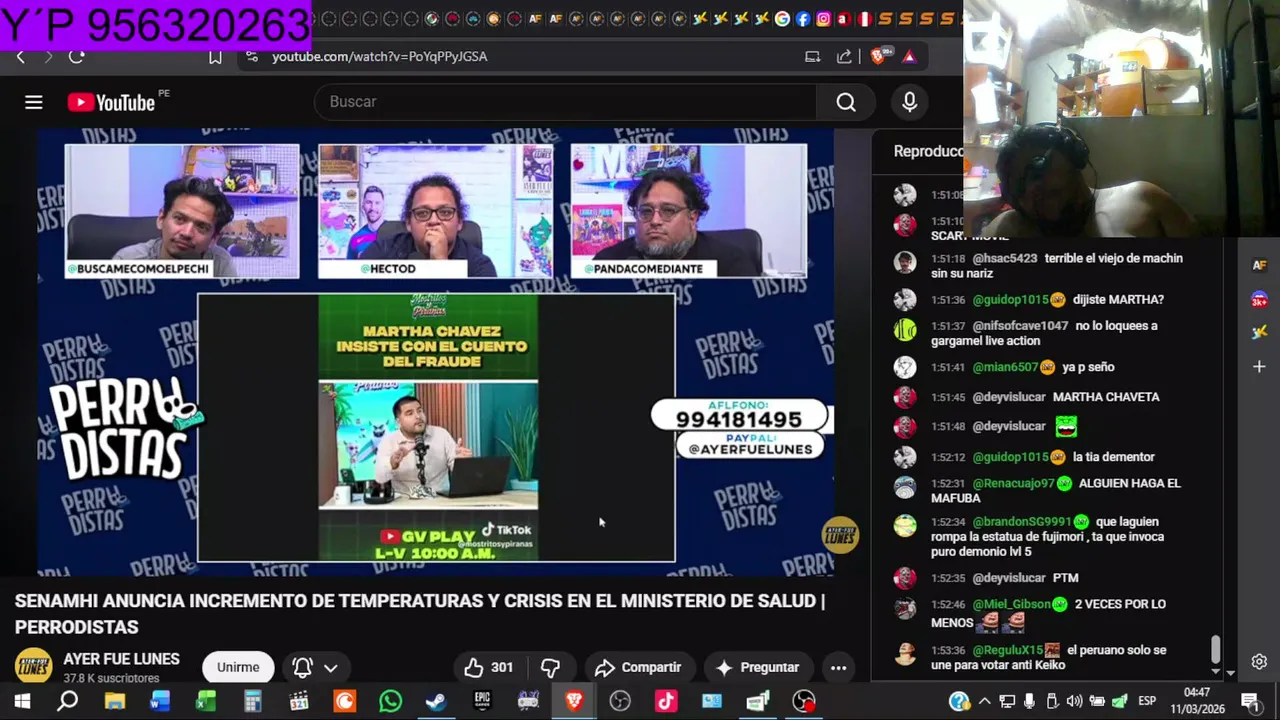Open Word from the taskbar
This screenshot has width=1280, height=720.
click(160, 701)
